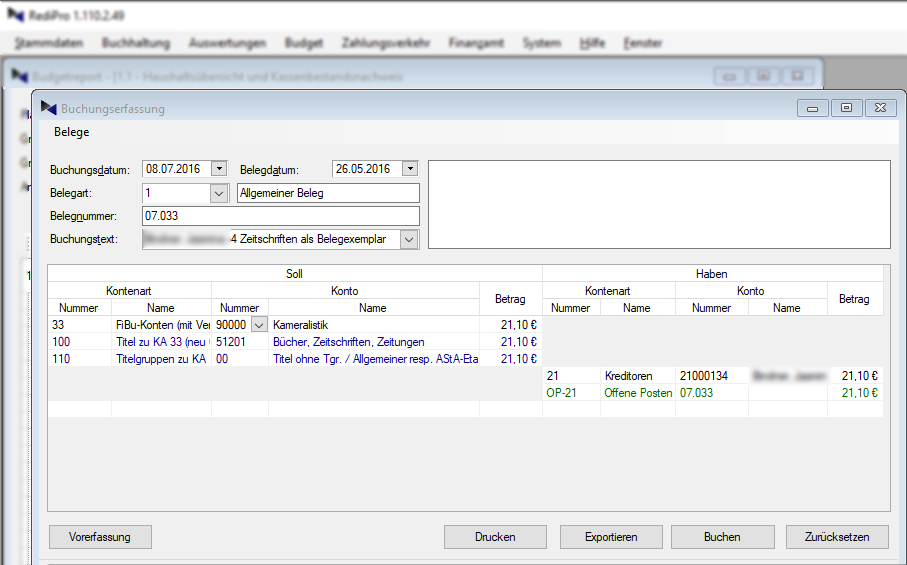Minimize the Buchungserfassung dialog window
907x565 pixels.
click(812, 108)
